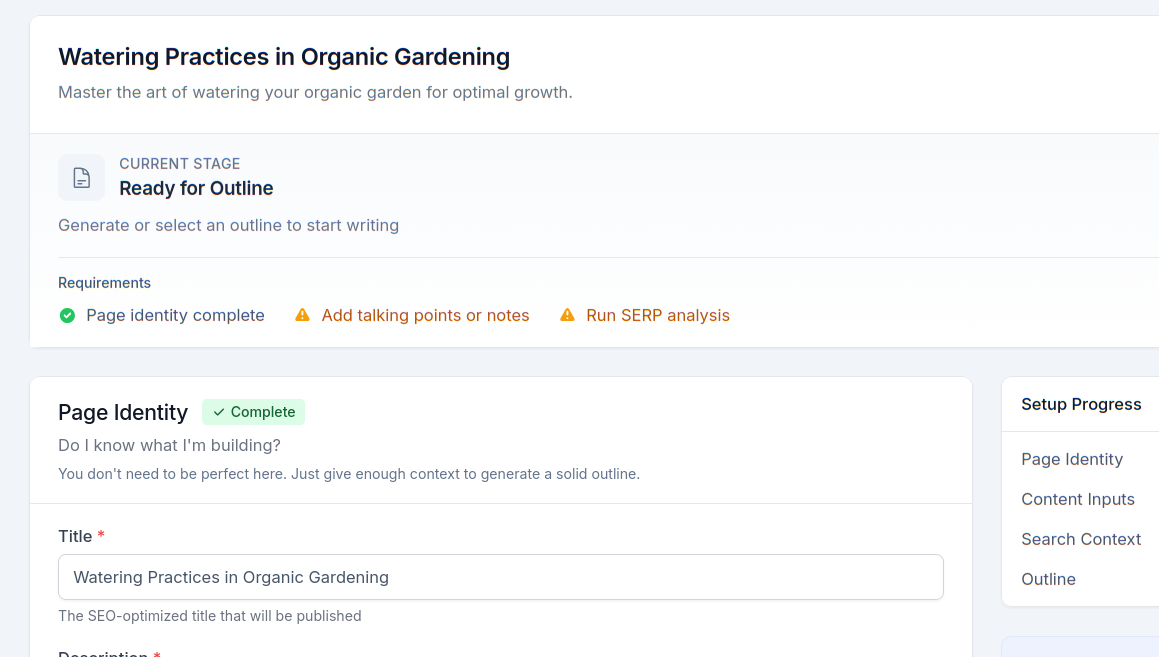Click the warning triangle before "Run SERP analysis"
Image resolution: width=1159 pixels, height=657 pixels.
pos(567,315)
